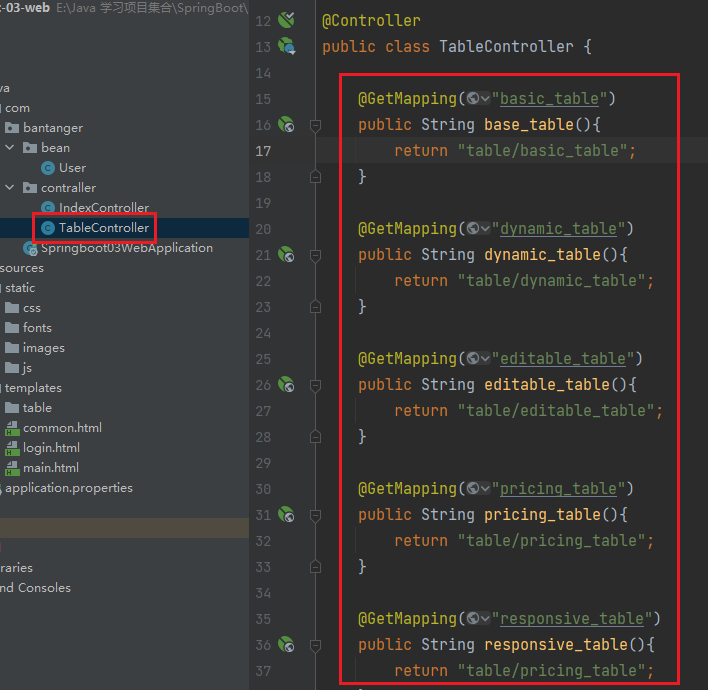
Task: Click the request mapping gutter icon for responsive_table
Action: tap(287, 645)
